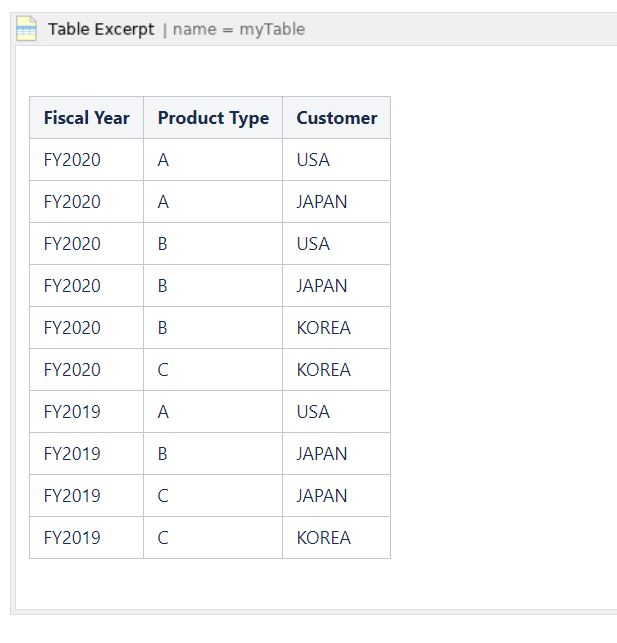Click FY2020 in the C, KOREA row
The width and height of the screenshot is (617, 643).
pos(72,369)
